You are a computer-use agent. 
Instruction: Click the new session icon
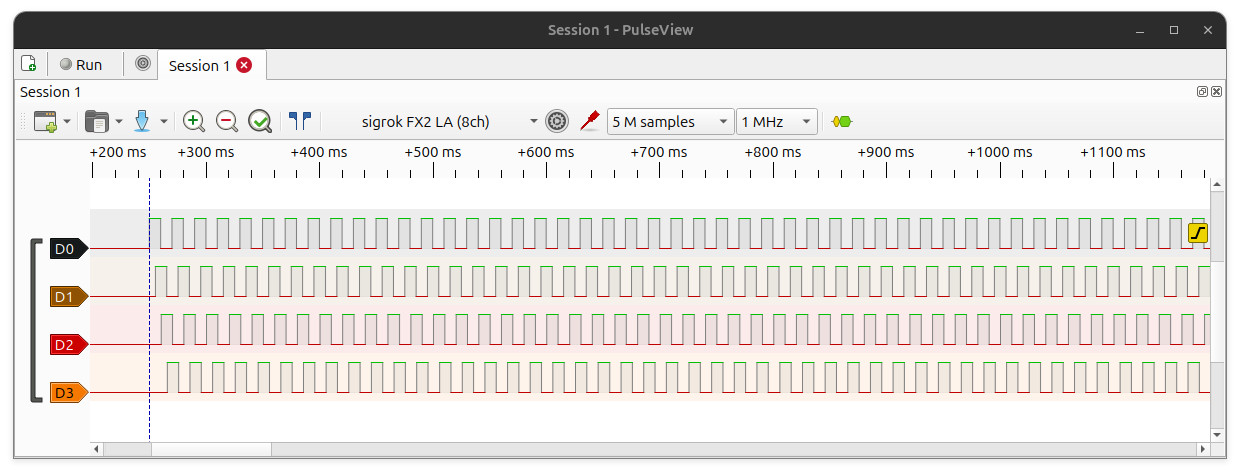(29, 64)
